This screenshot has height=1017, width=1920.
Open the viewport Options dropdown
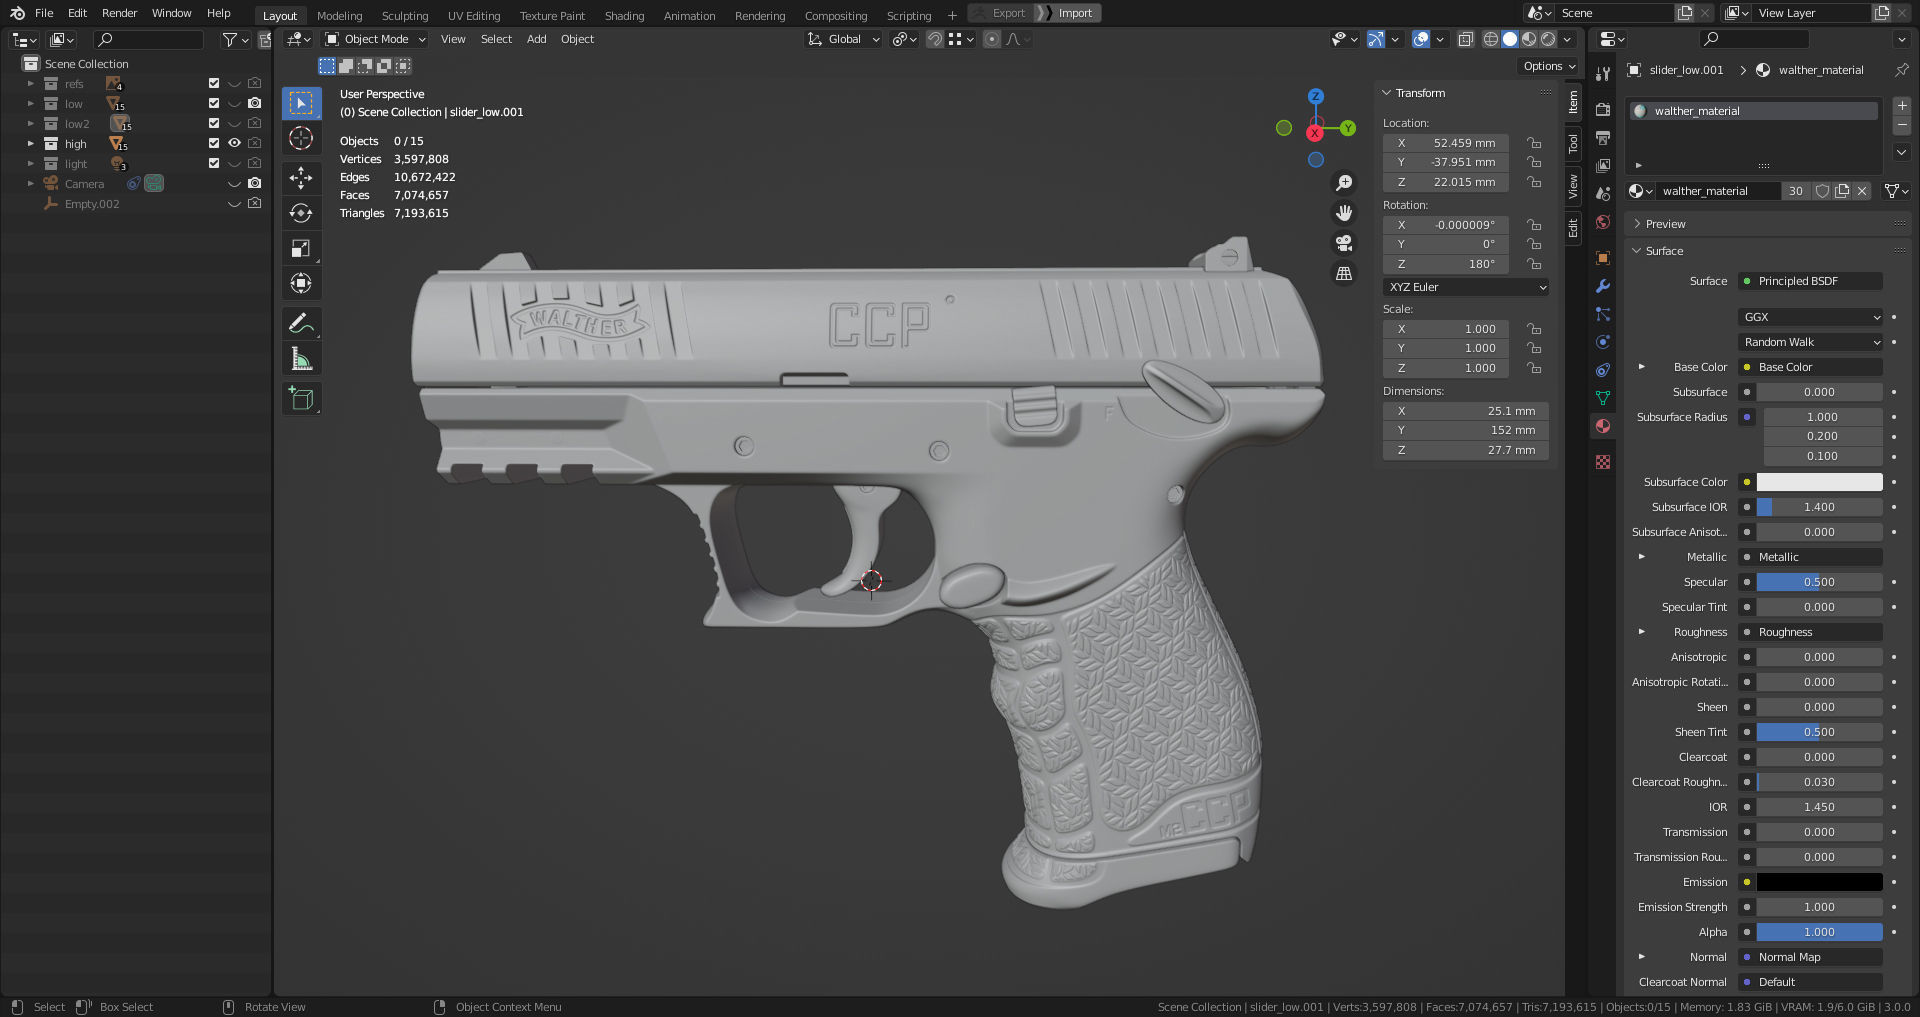(1548, 66)
